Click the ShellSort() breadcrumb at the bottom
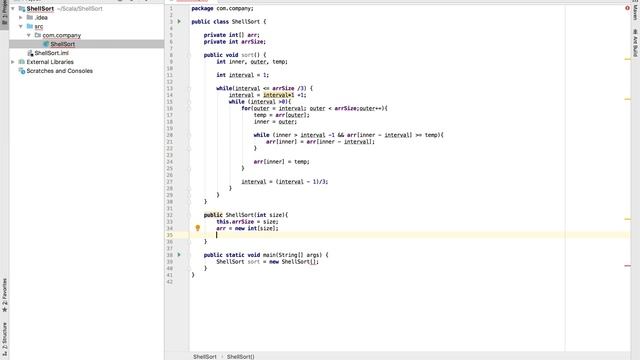 click(240, 357)
